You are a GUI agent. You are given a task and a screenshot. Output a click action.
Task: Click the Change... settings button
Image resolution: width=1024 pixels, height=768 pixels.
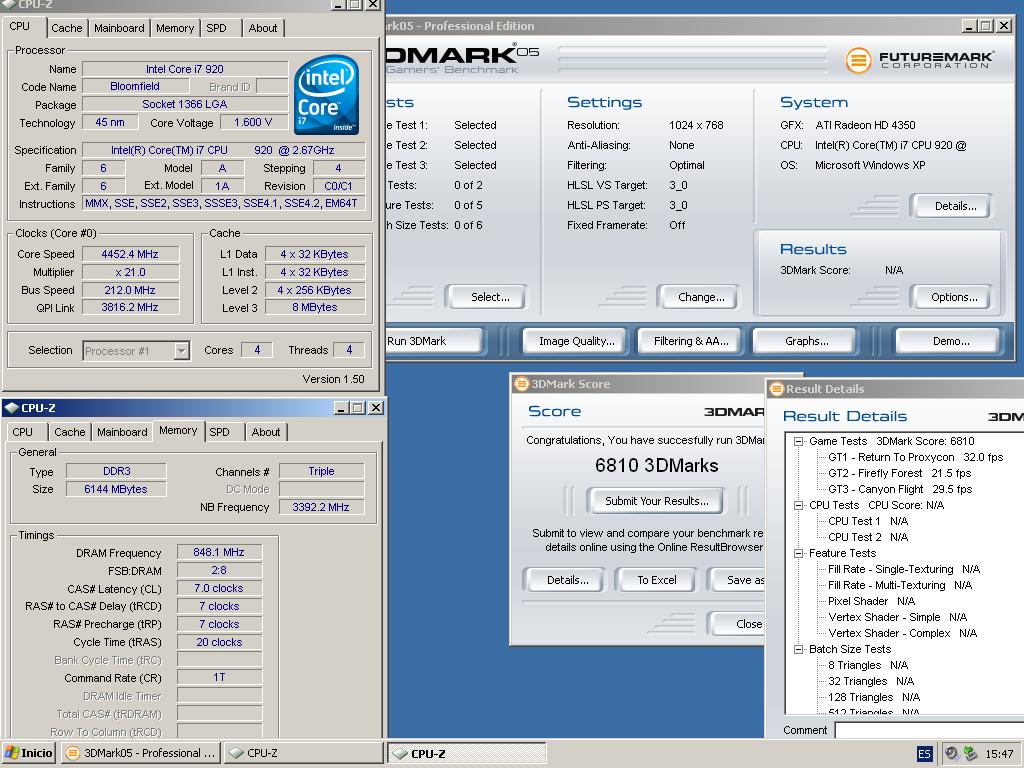(x=699, y=297)
